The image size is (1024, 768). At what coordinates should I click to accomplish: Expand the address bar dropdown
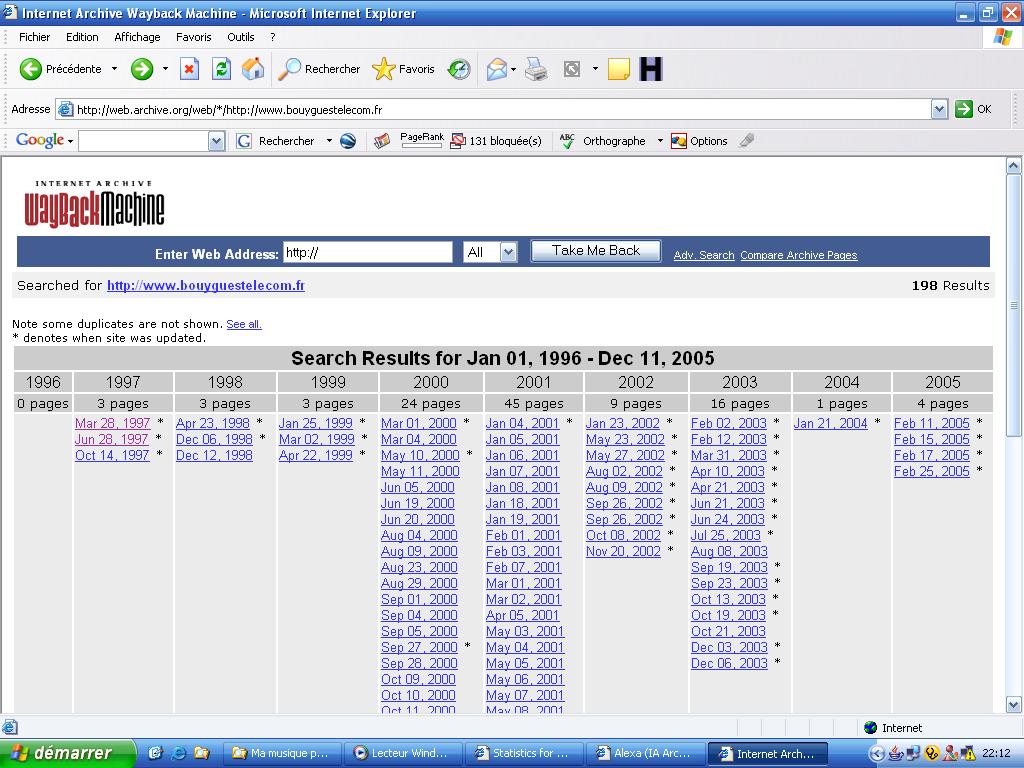click(939, 109)
